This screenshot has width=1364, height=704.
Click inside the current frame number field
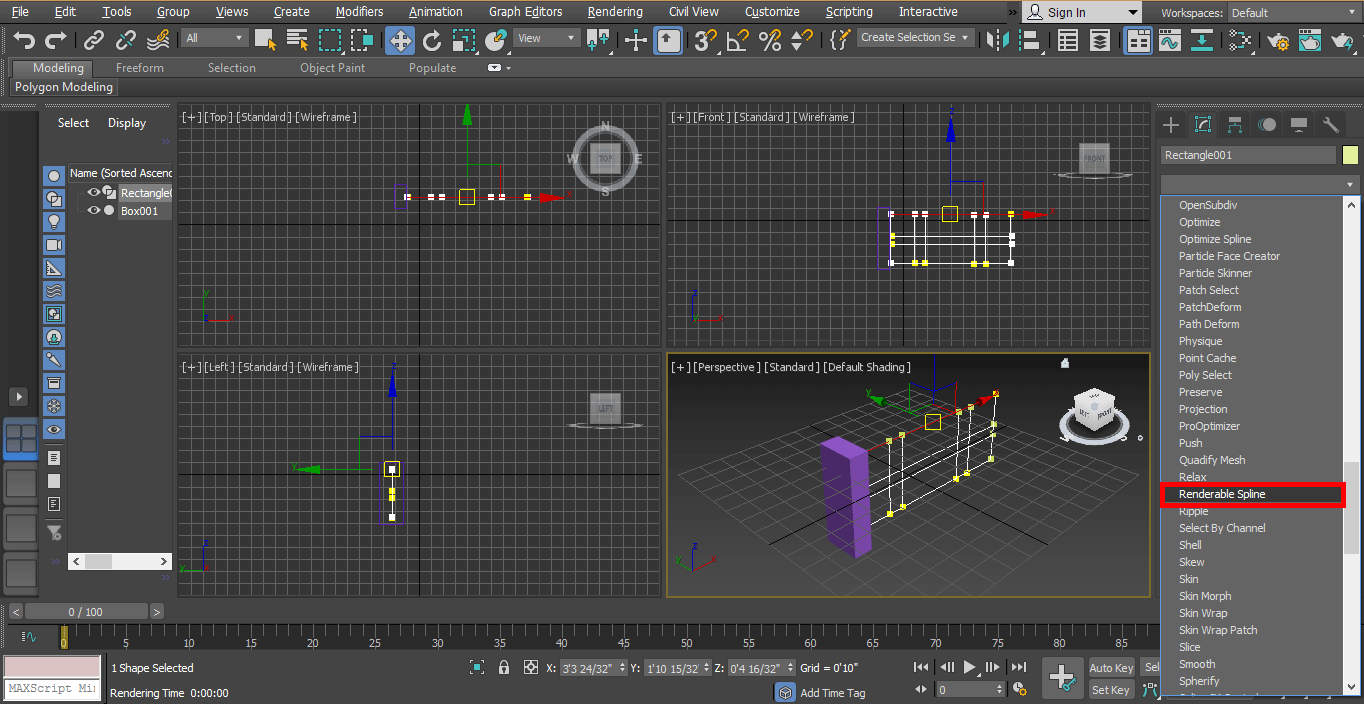click(x=968, y=688)
